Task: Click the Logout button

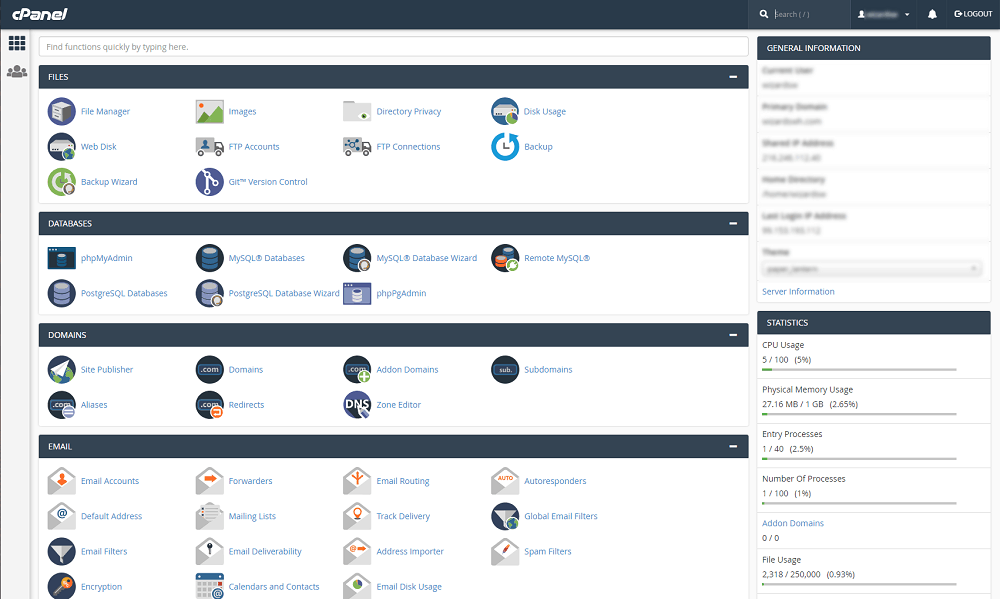Action: pos(973,14)
